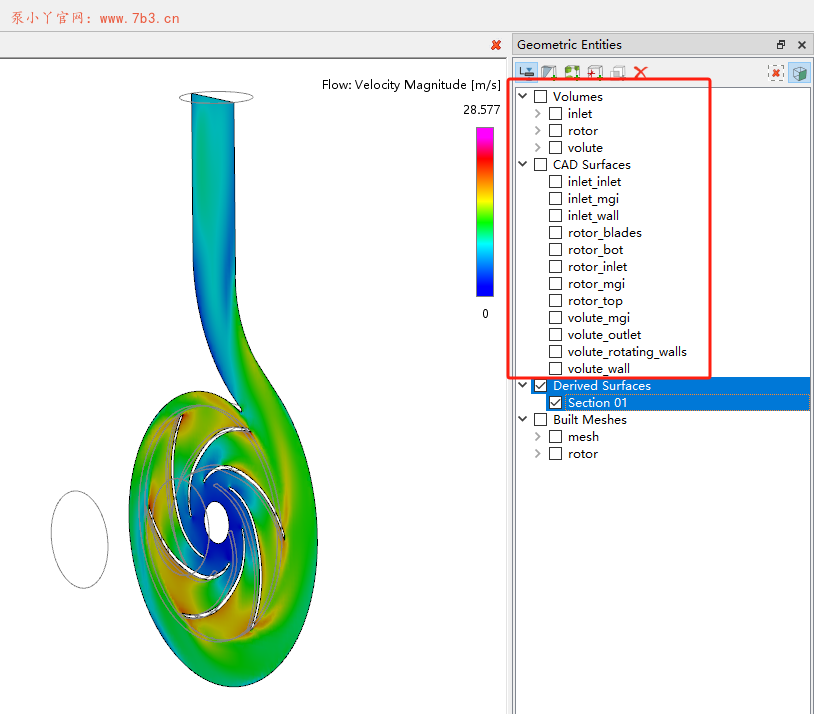The width and height of the screenshot is (814, 714).
Task: Select the volute_outlet tree item label
Action: [x=604, y=335]
